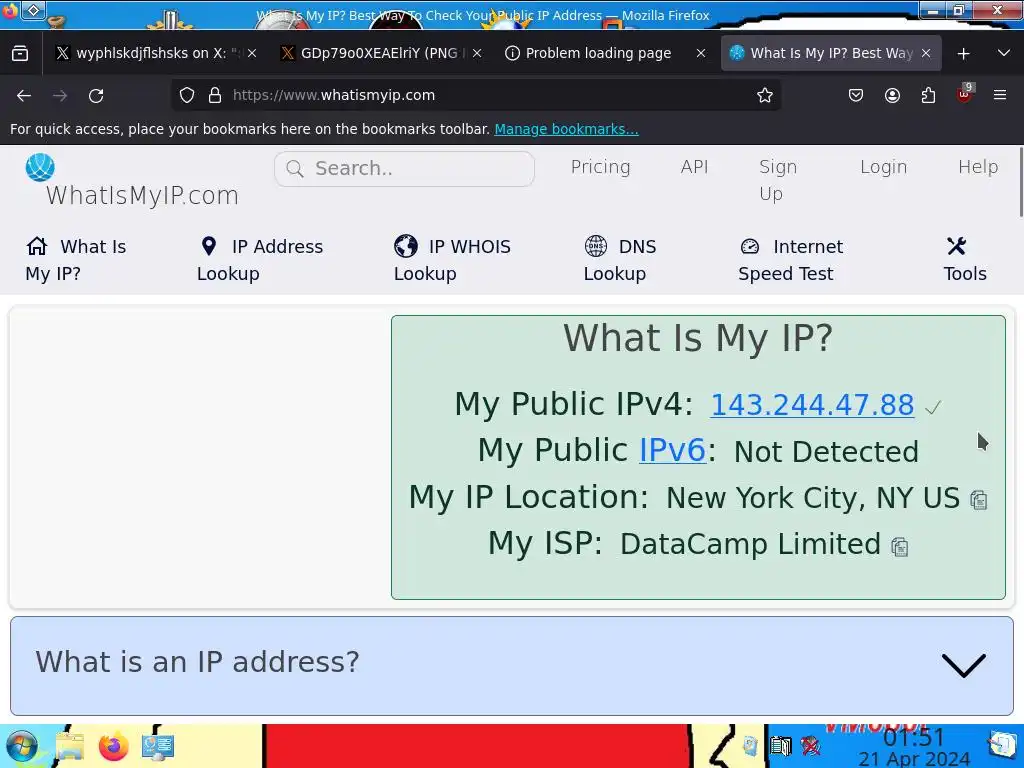Copy the ISP name with copy icon

899,547
